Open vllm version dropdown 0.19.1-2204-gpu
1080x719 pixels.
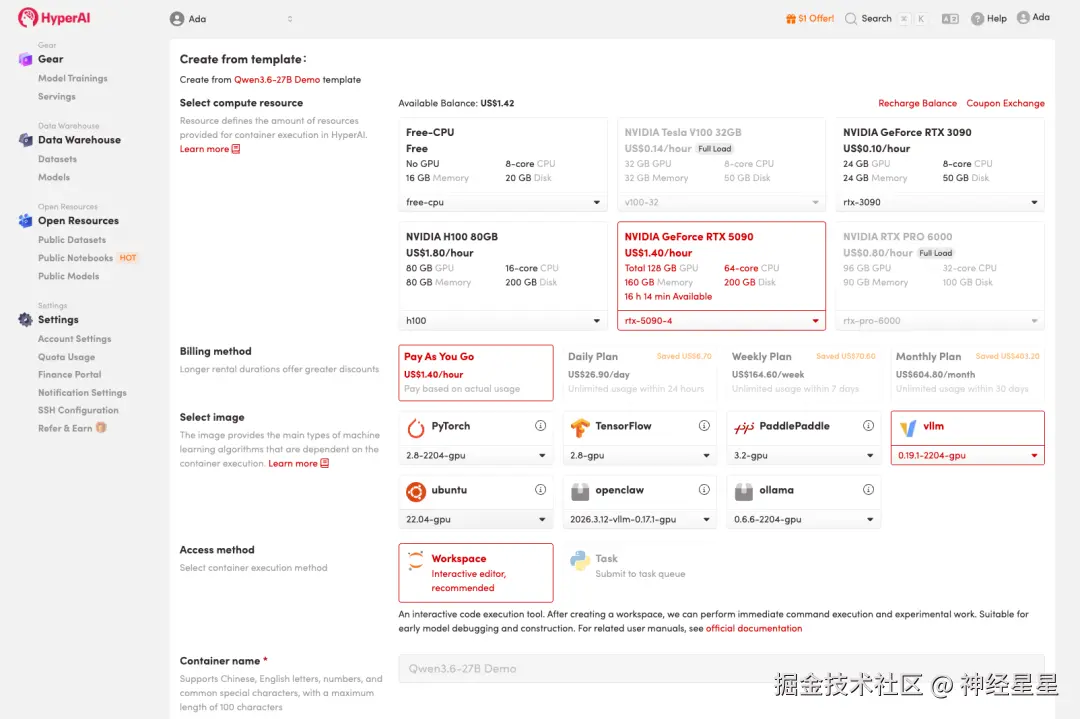coord(968,455)
